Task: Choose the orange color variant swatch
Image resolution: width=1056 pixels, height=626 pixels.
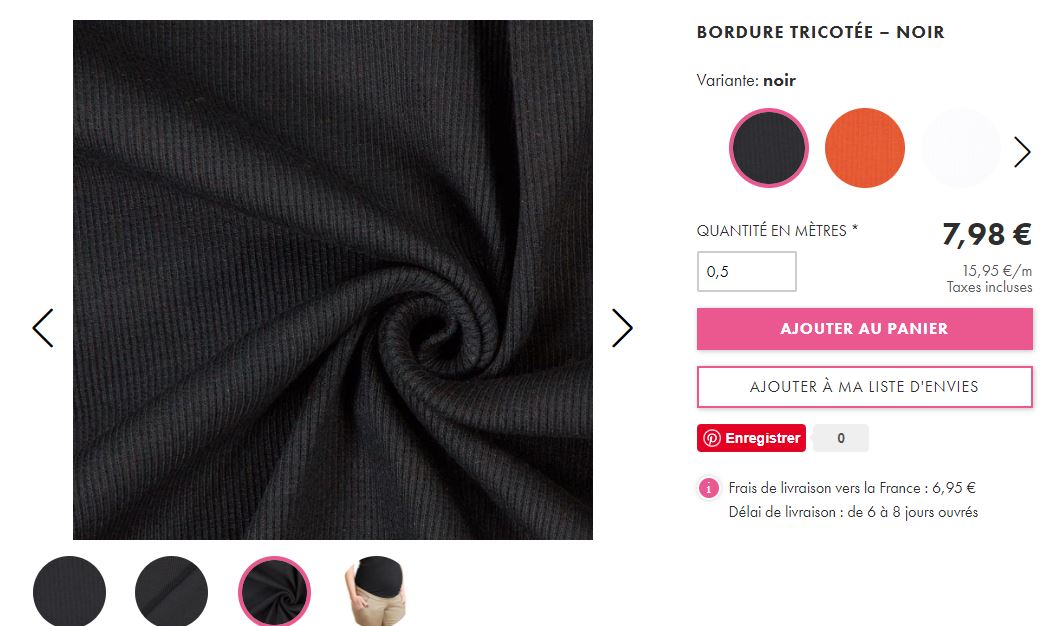Action: [x=865, y=147]
